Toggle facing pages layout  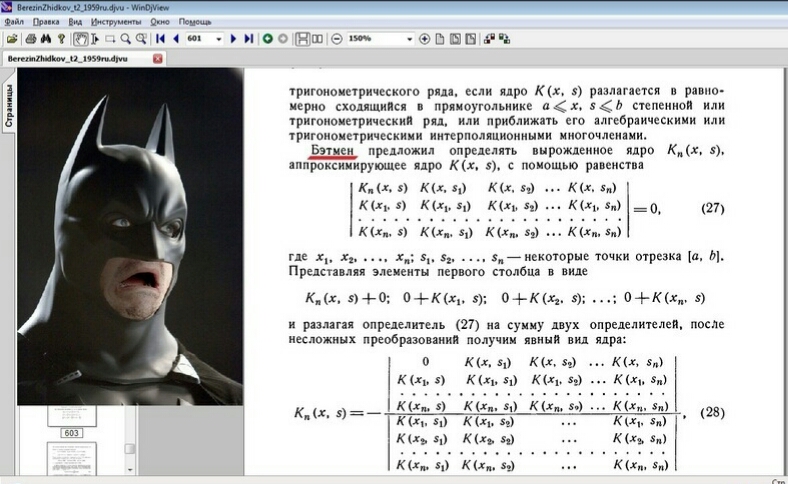[318, 39]
